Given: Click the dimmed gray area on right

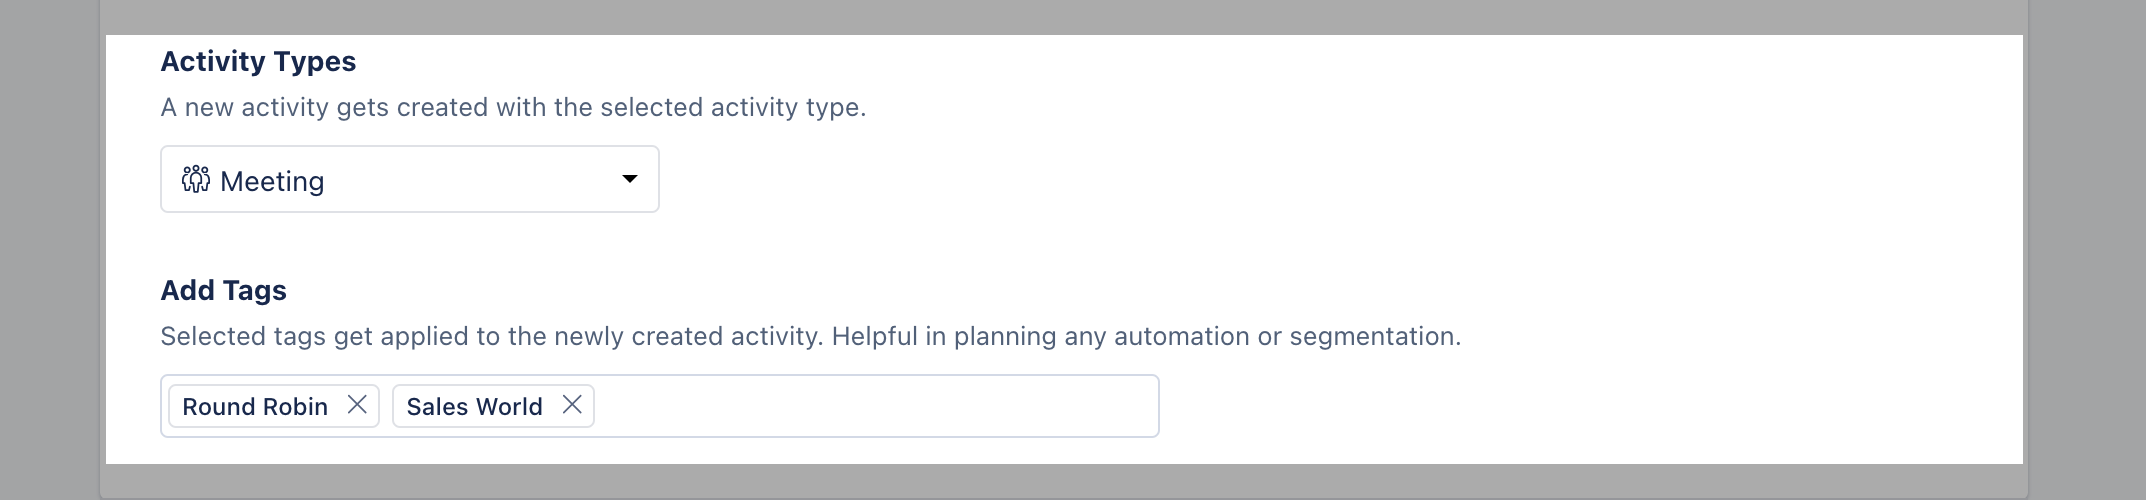Looking at the screenshot, I should pos(2088,250).
